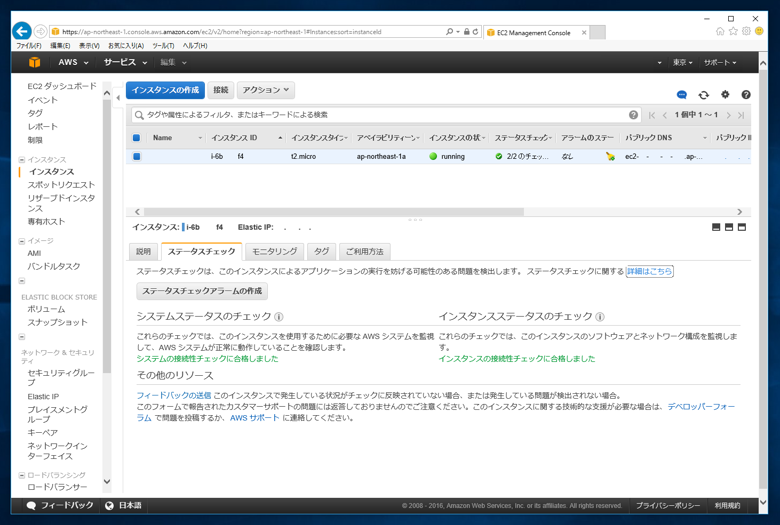This screenshot has width=780, height=525.
Task: Go to previous page of instance results
Action: pos(665,115)
